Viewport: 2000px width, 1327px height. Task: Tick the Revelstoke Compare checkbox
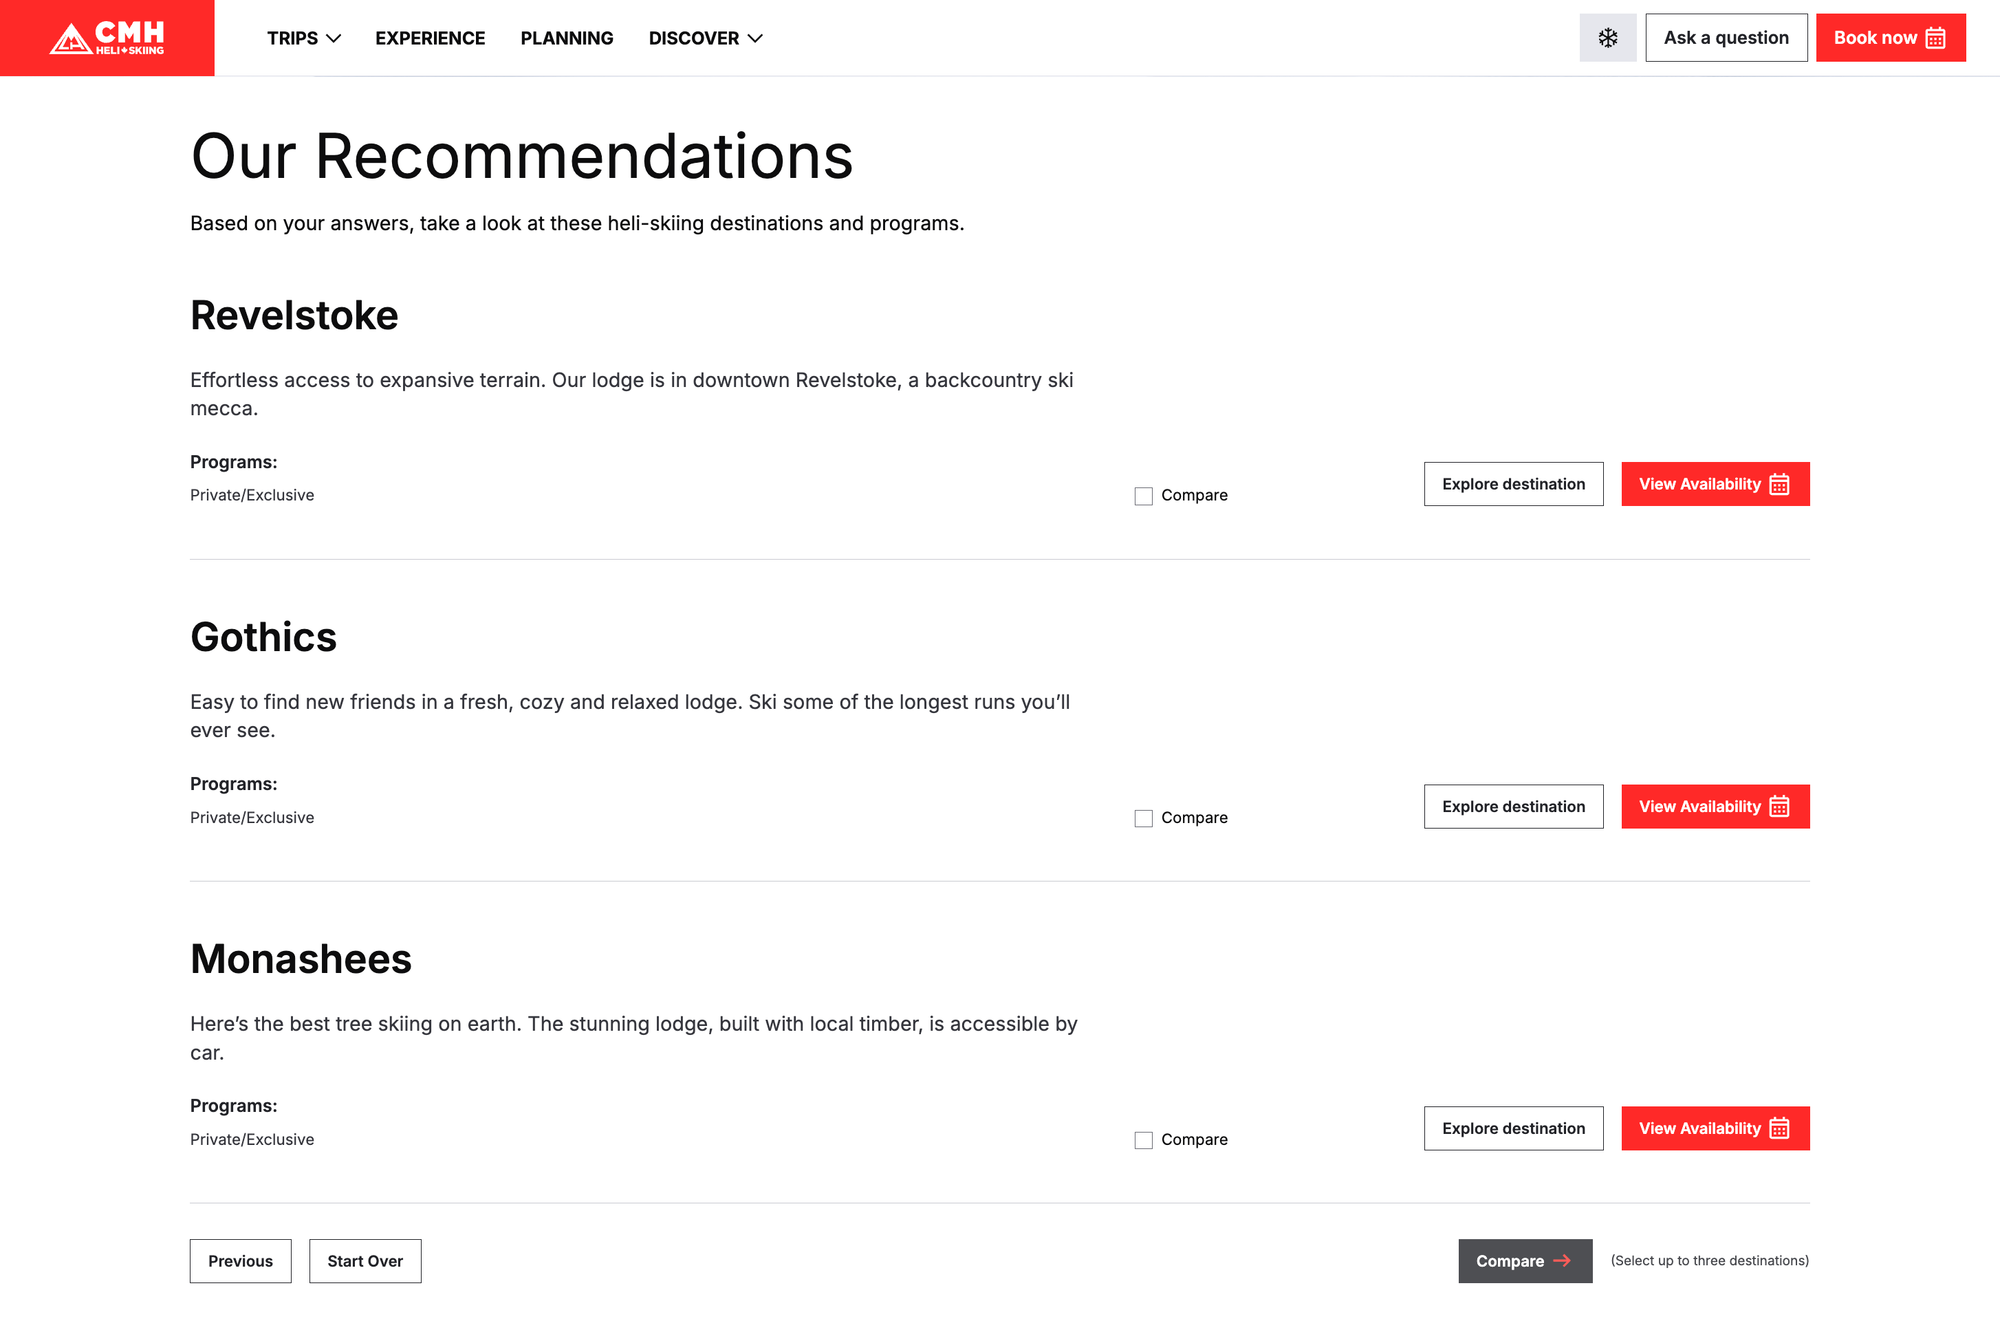click(x=1143, y=496)
